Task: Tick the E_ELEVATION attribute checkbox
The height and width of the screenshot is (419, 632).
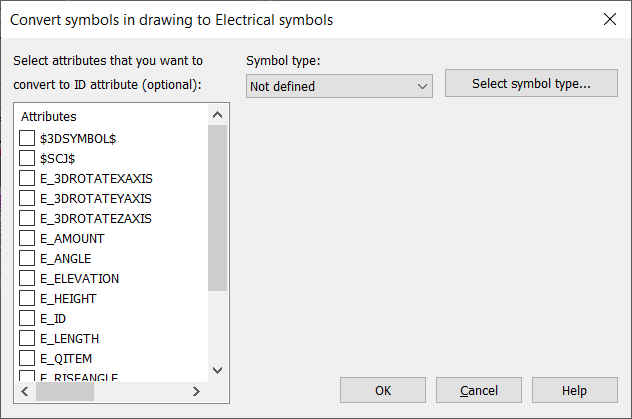Action: 27,278
